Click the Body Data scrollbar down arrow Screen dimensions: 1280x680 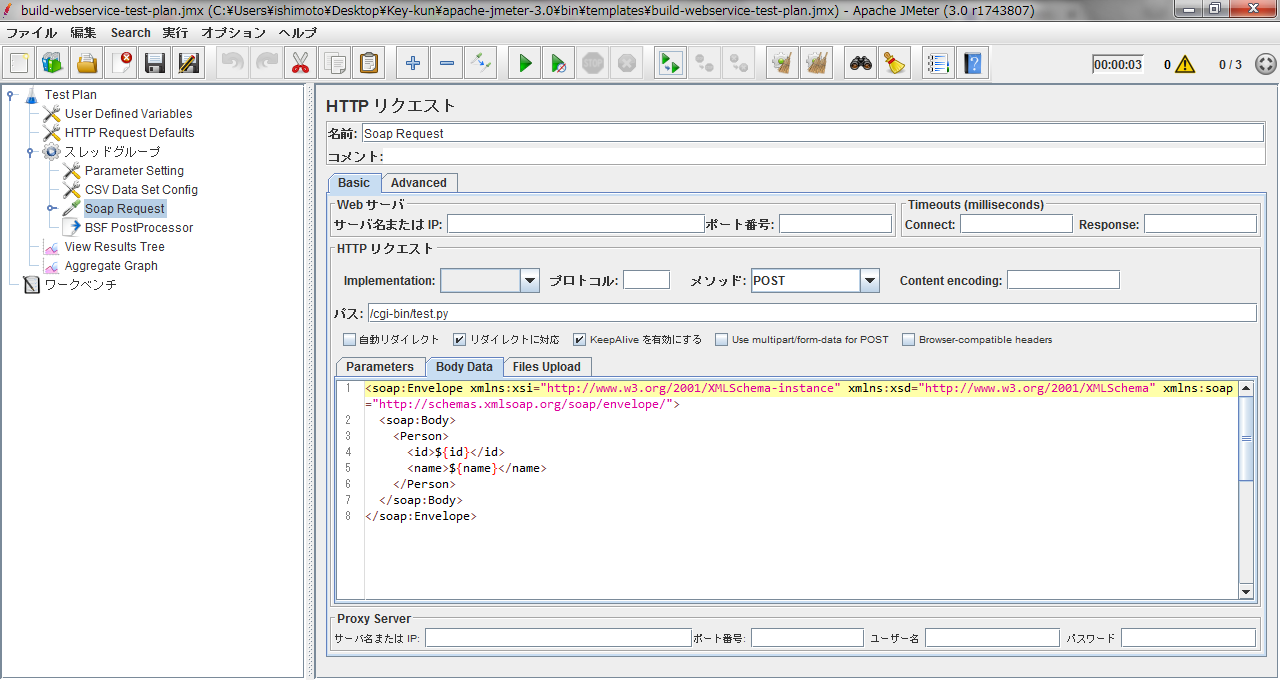[1246, 592]
